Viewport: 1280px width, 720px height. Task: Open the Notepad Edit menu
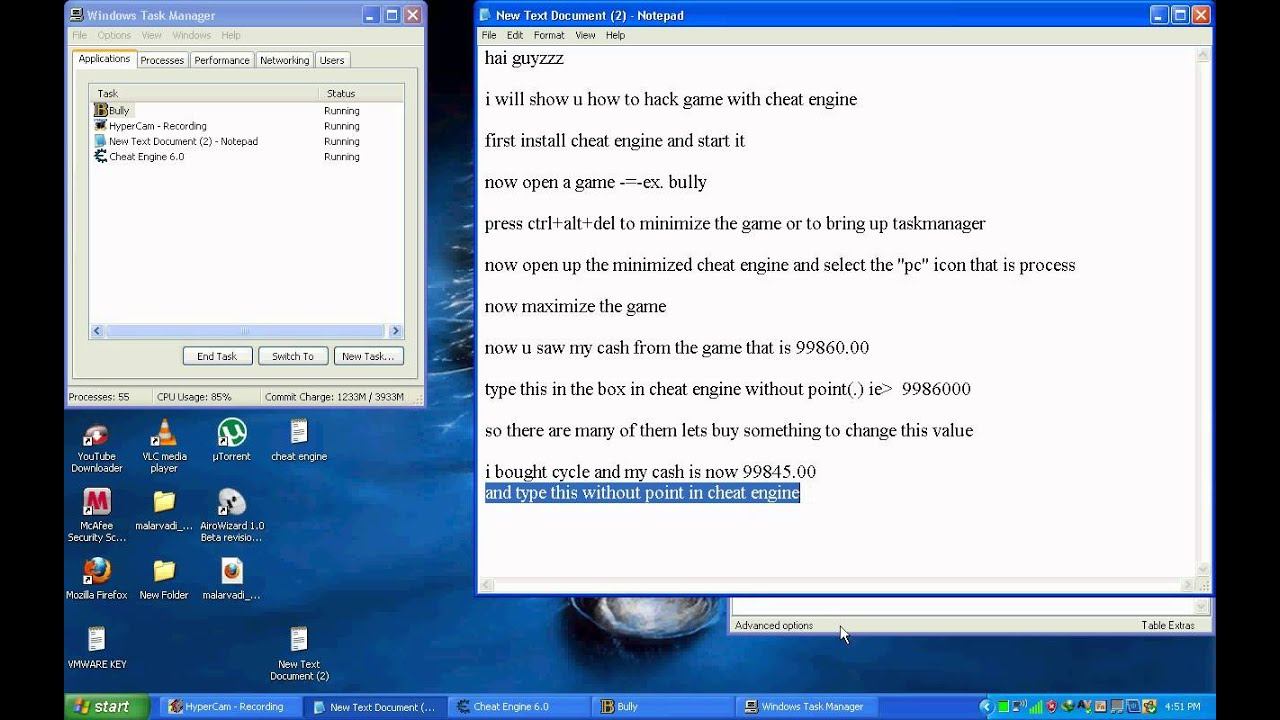pos(515,35)
